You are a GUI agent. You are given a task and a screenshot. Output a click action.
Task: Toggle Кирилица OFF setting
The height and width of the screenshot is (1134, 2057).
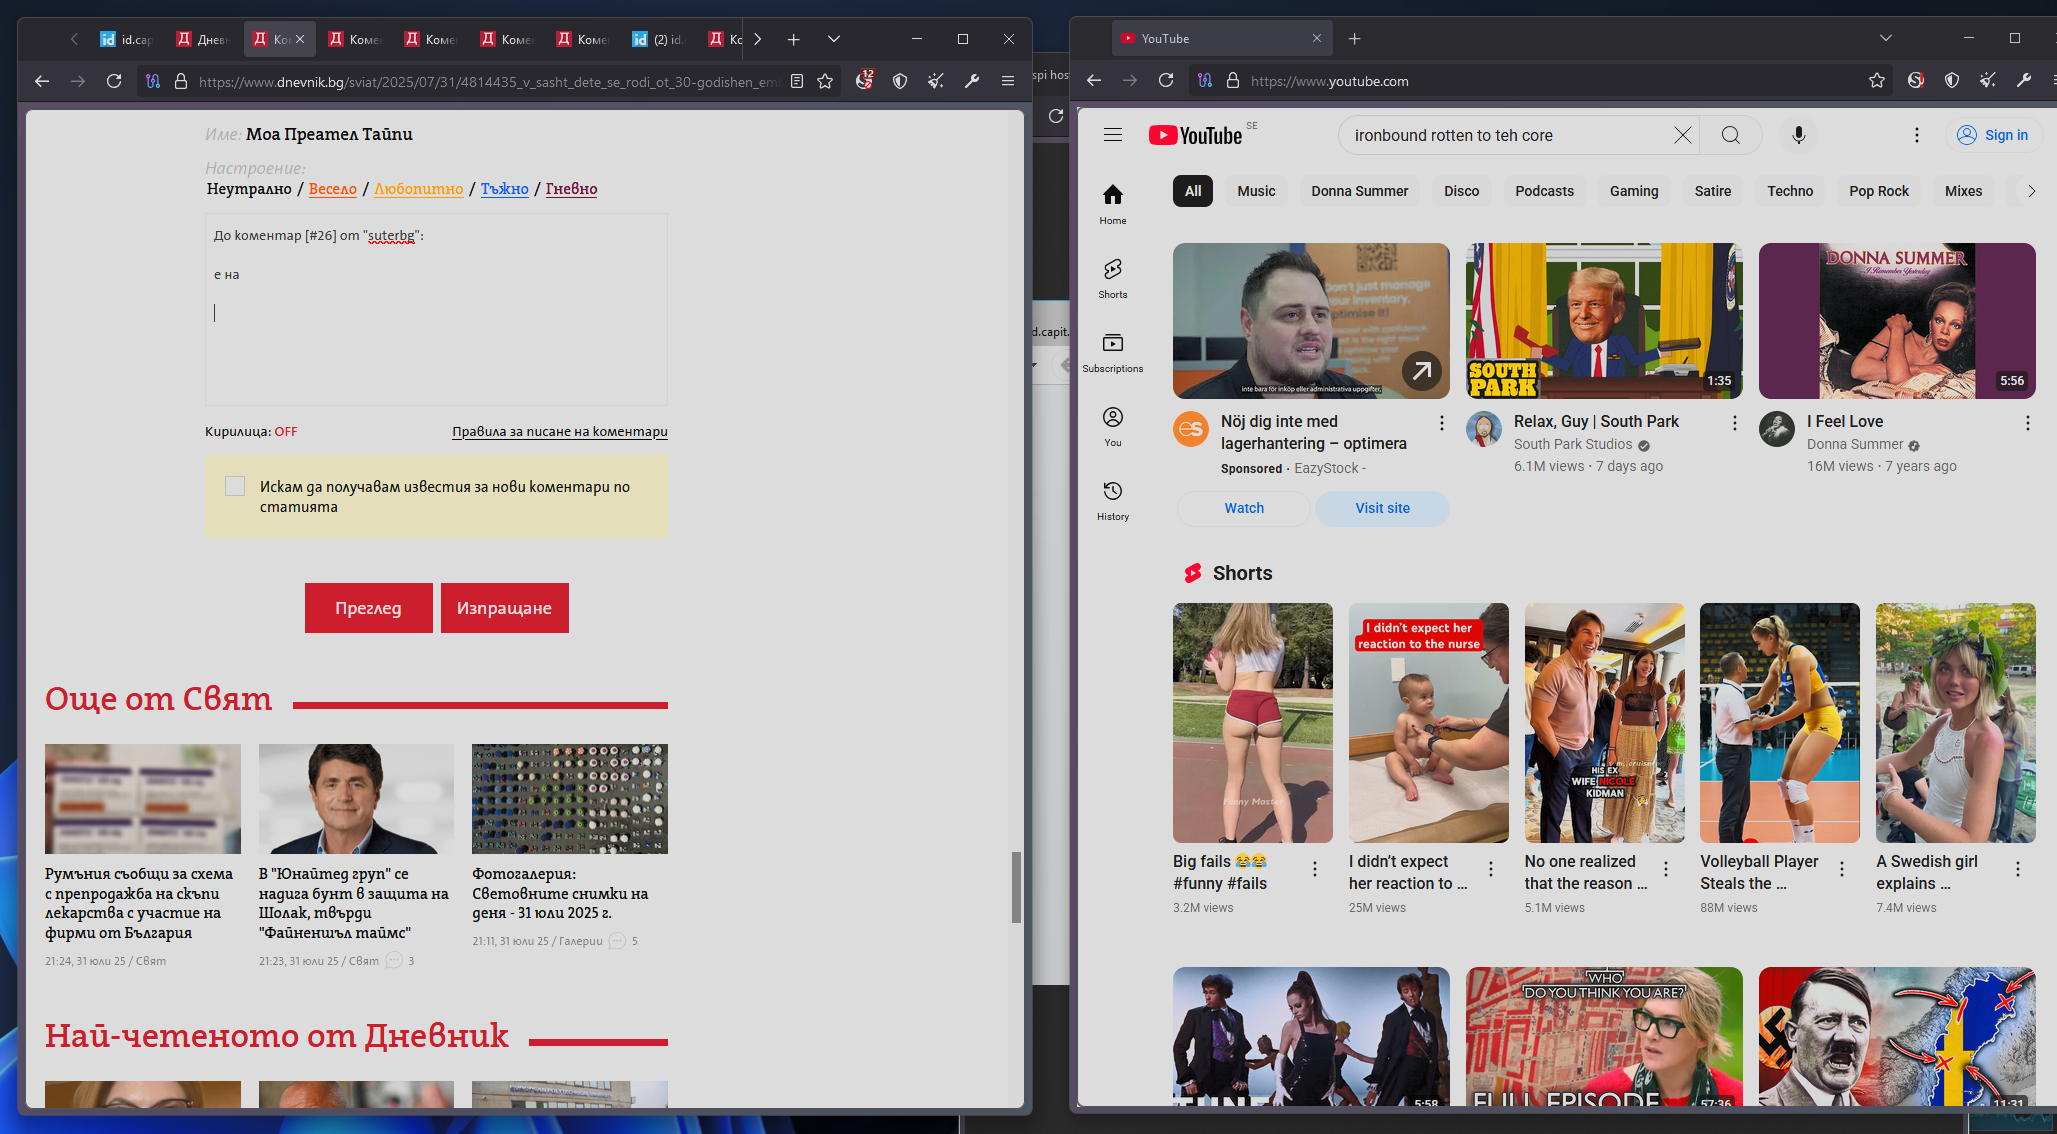(x=286, y=432)
